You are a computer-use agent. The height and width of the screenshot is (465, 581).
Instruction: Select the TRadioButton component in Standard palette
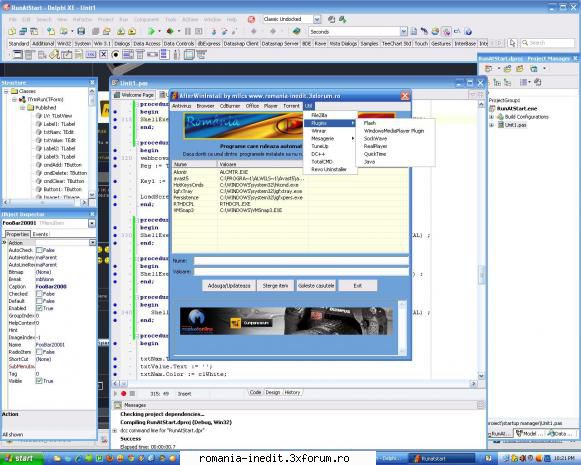click(115, 55)
